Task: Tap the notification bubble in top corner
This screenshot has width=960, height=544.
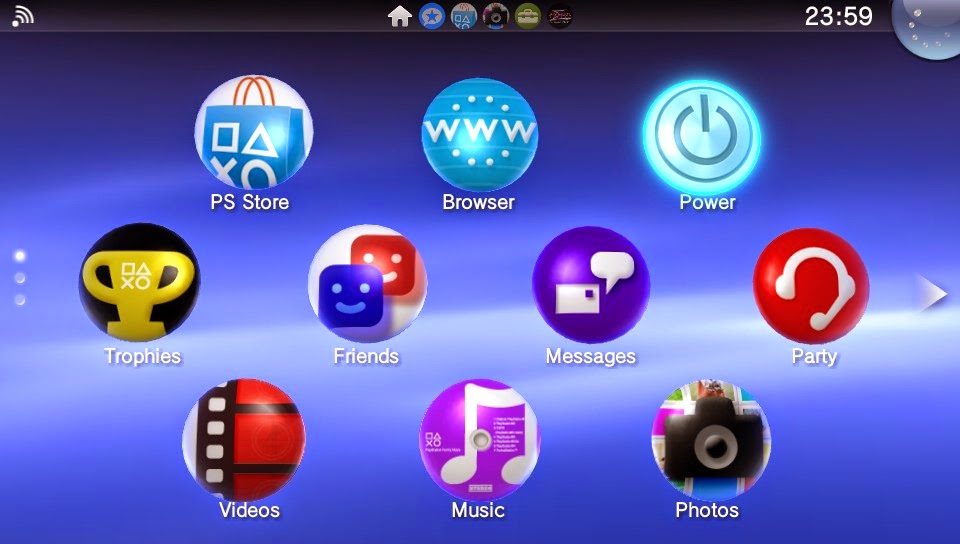Action: [x=928, y=28]
